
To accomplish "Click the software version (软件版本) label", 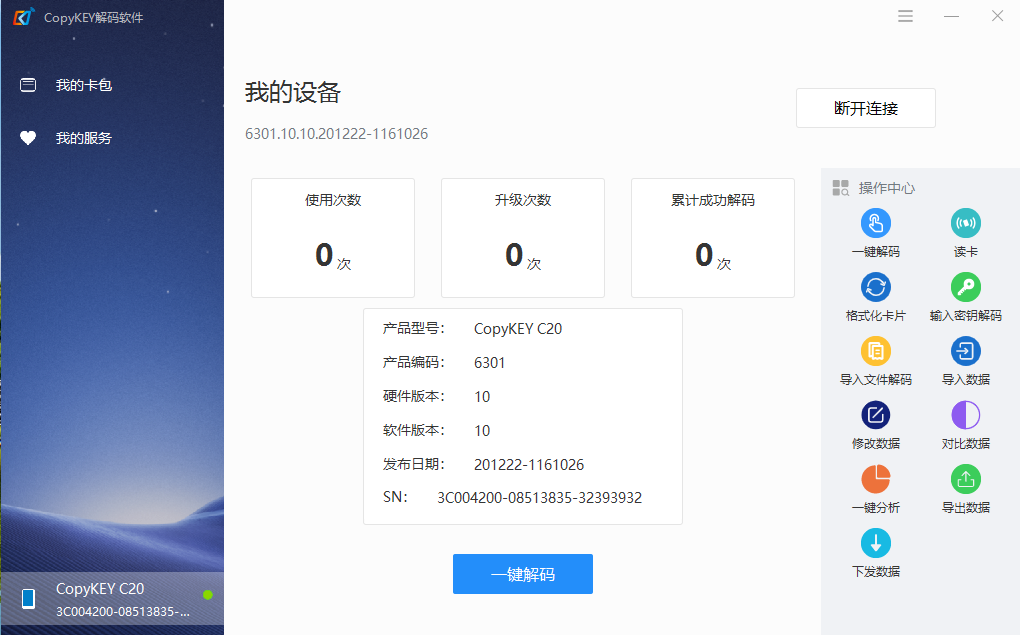I will (x=414, y=430).
